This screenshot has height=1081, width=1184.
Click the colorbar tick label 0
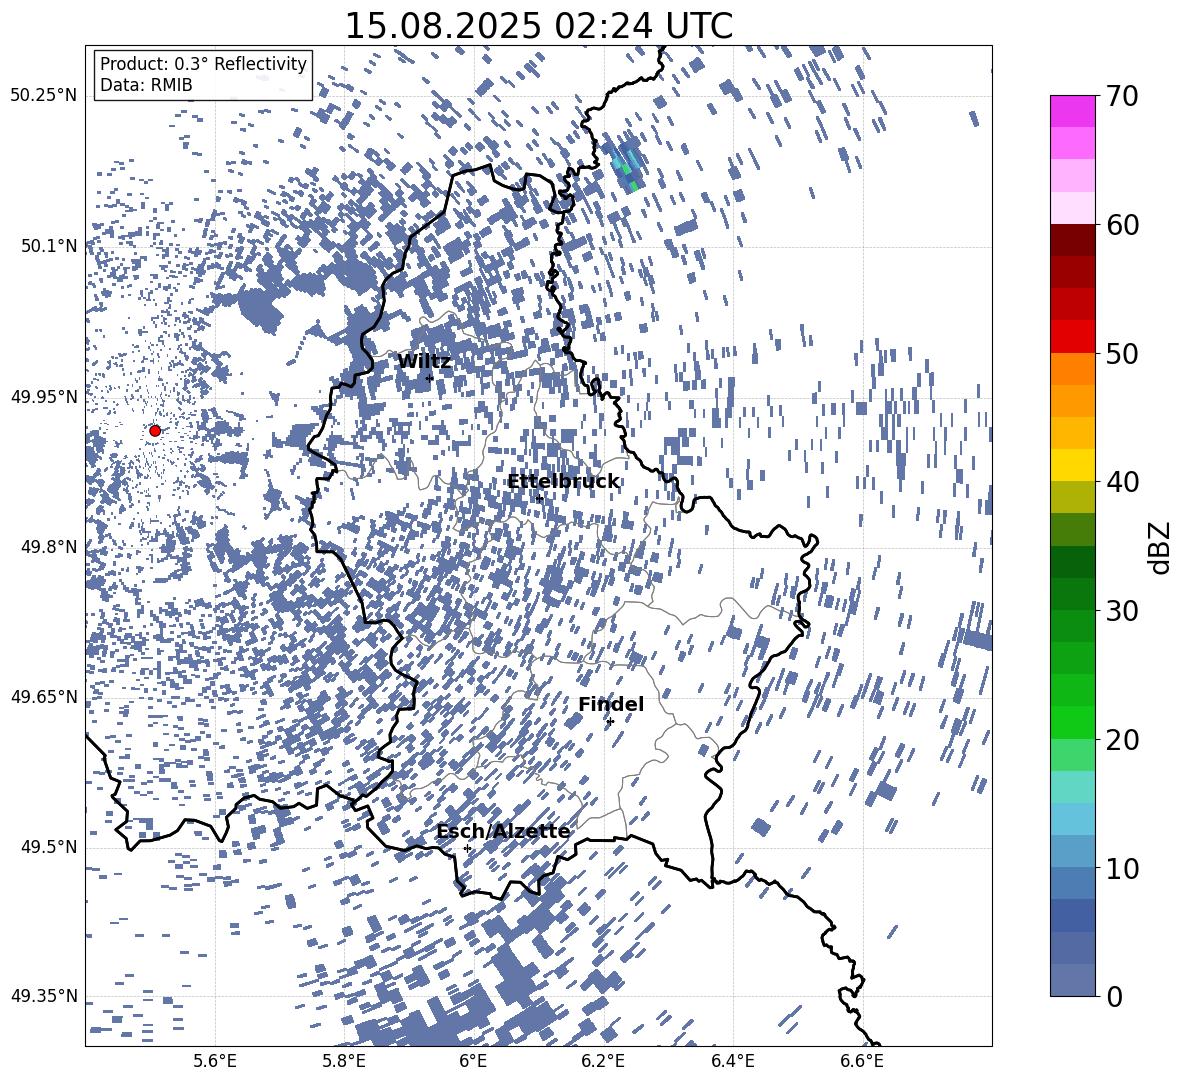pos(1114,996)
